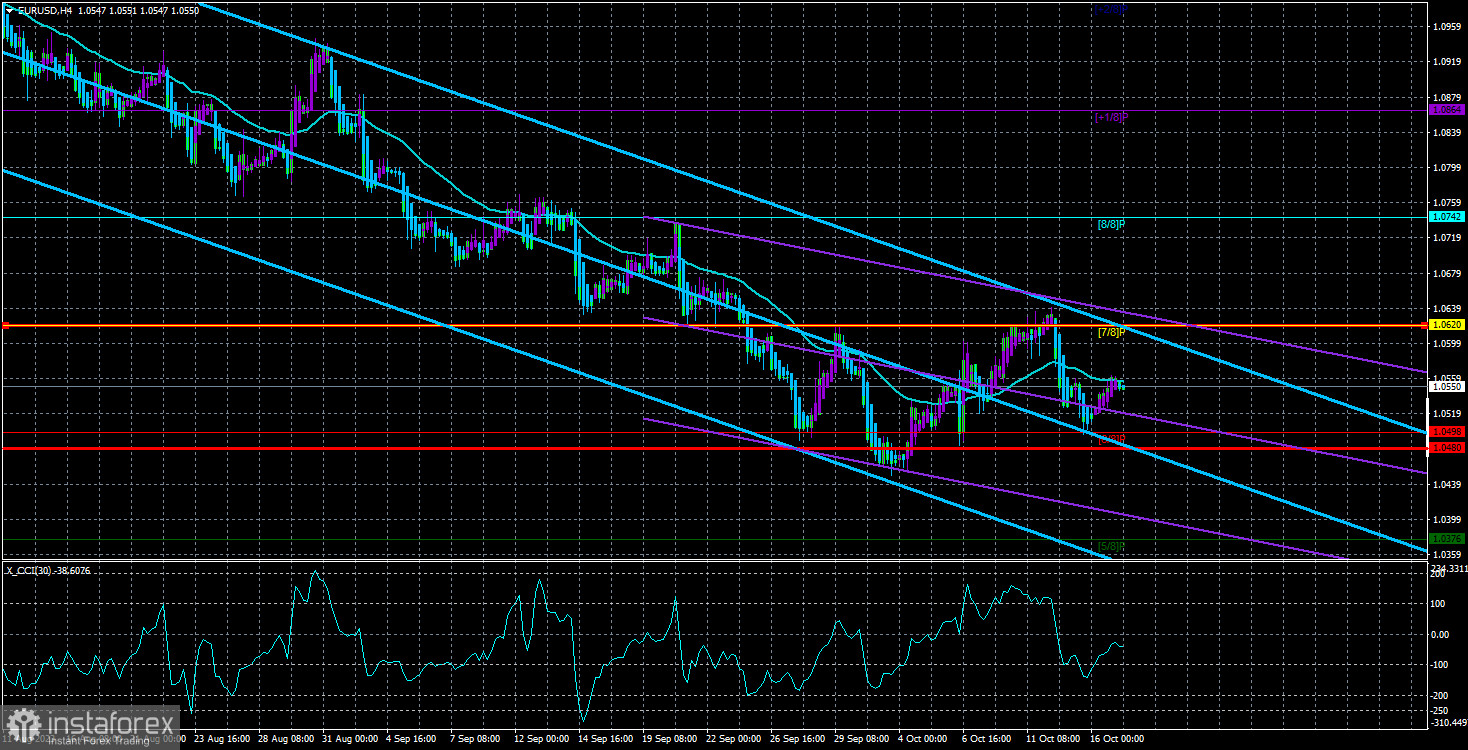1468x750 pixels.
Task: Click the 1.0480 red level tag
Action: 1447,448
